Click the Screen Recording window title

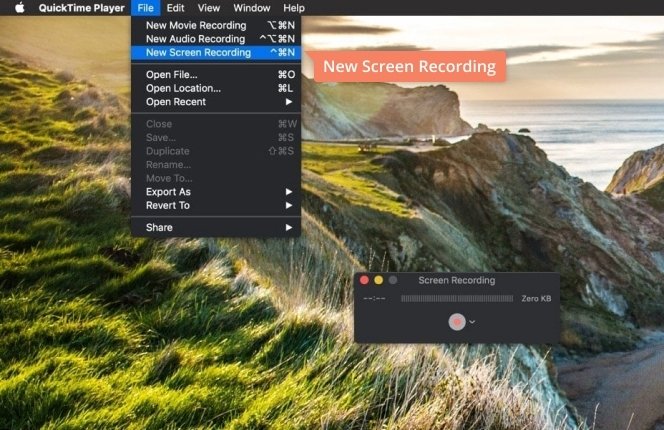tap(456, 280)
